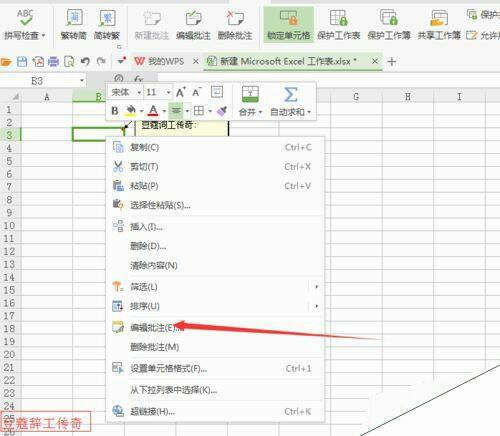Choose 插入(I)... in the context menu

[x=215, y=227]
